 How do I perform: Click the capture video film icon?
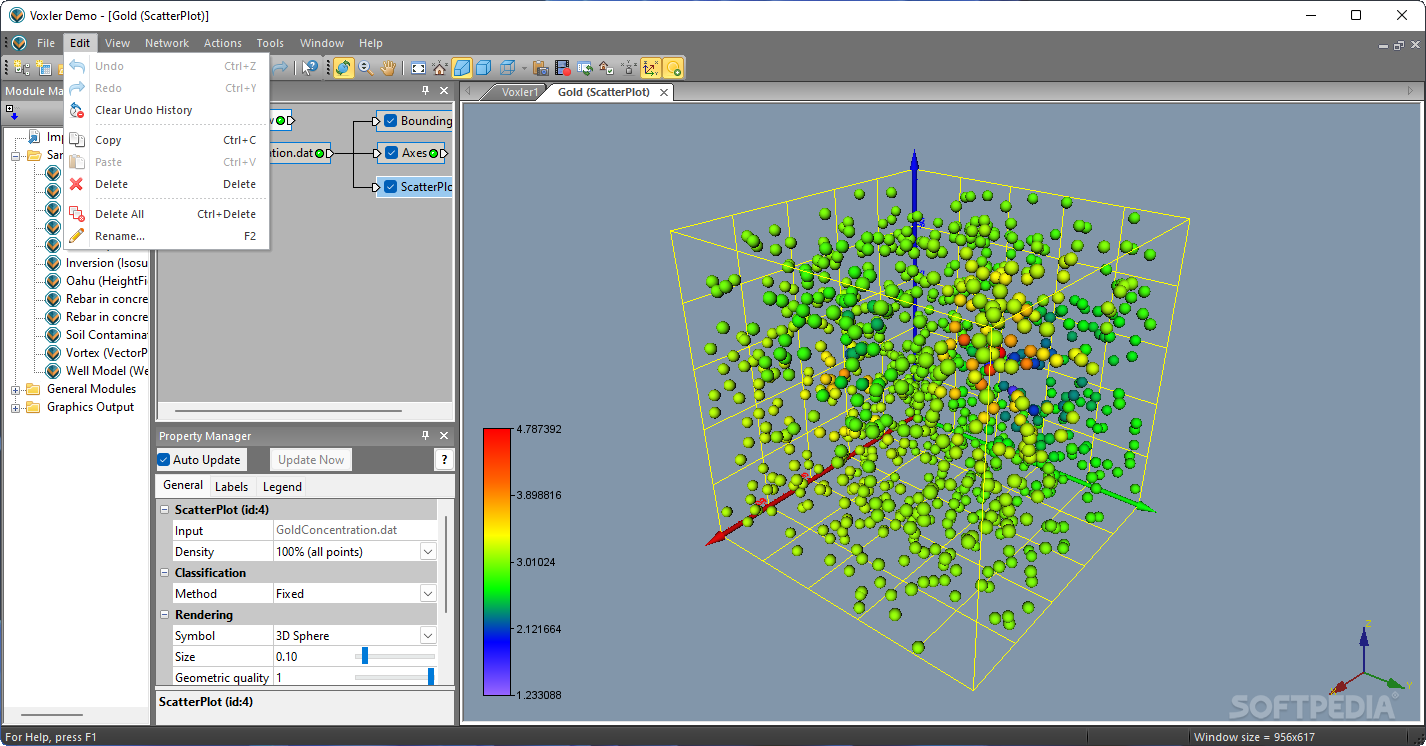tap(563, 67)
